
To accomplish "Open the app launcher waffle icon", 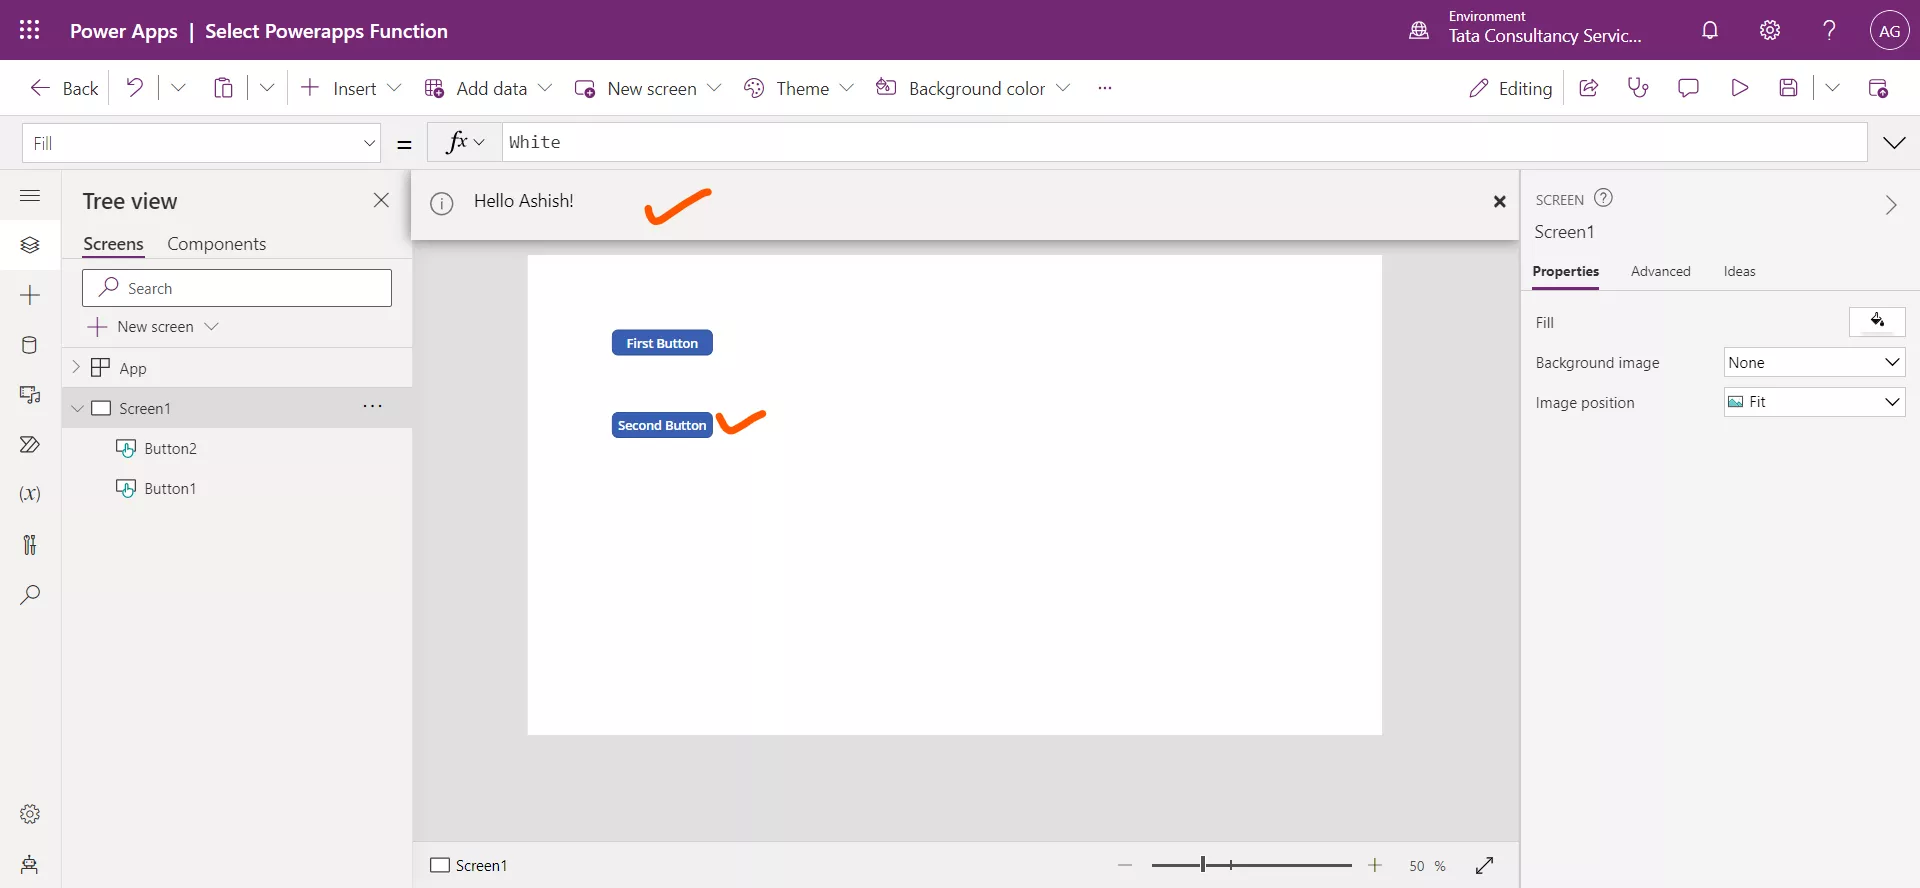I will 30,30.
